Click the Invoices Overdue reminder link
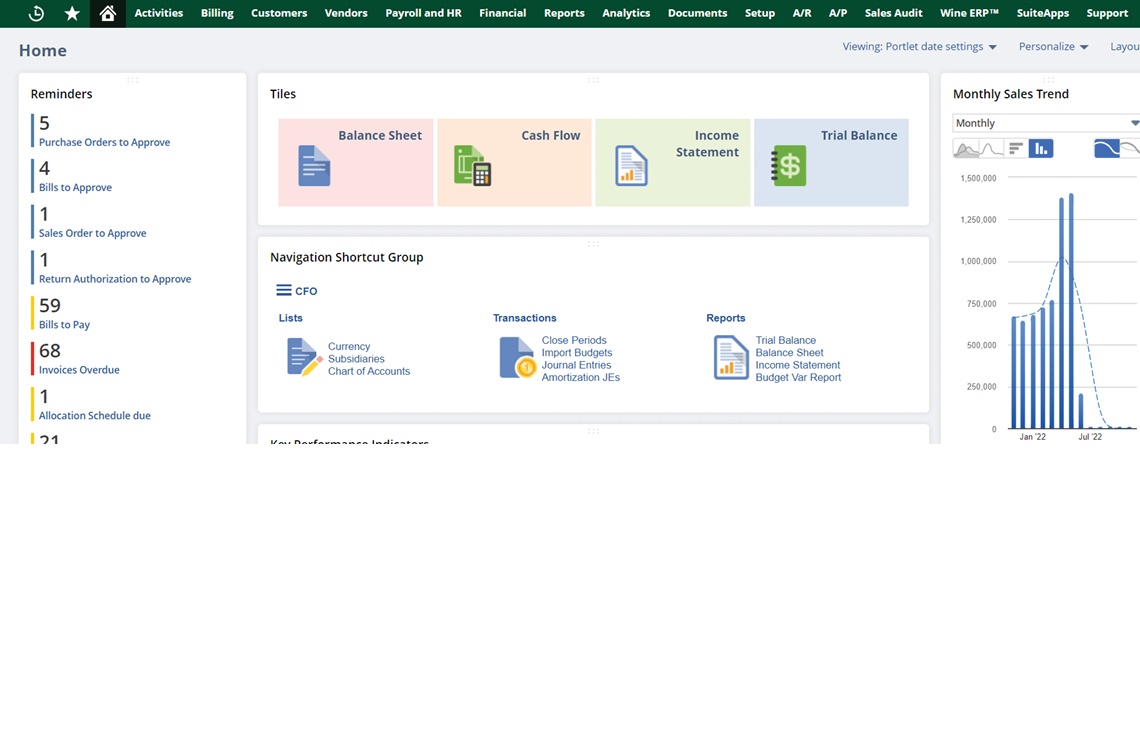The width and height of the screenshot is (1140, 740). 79,370
